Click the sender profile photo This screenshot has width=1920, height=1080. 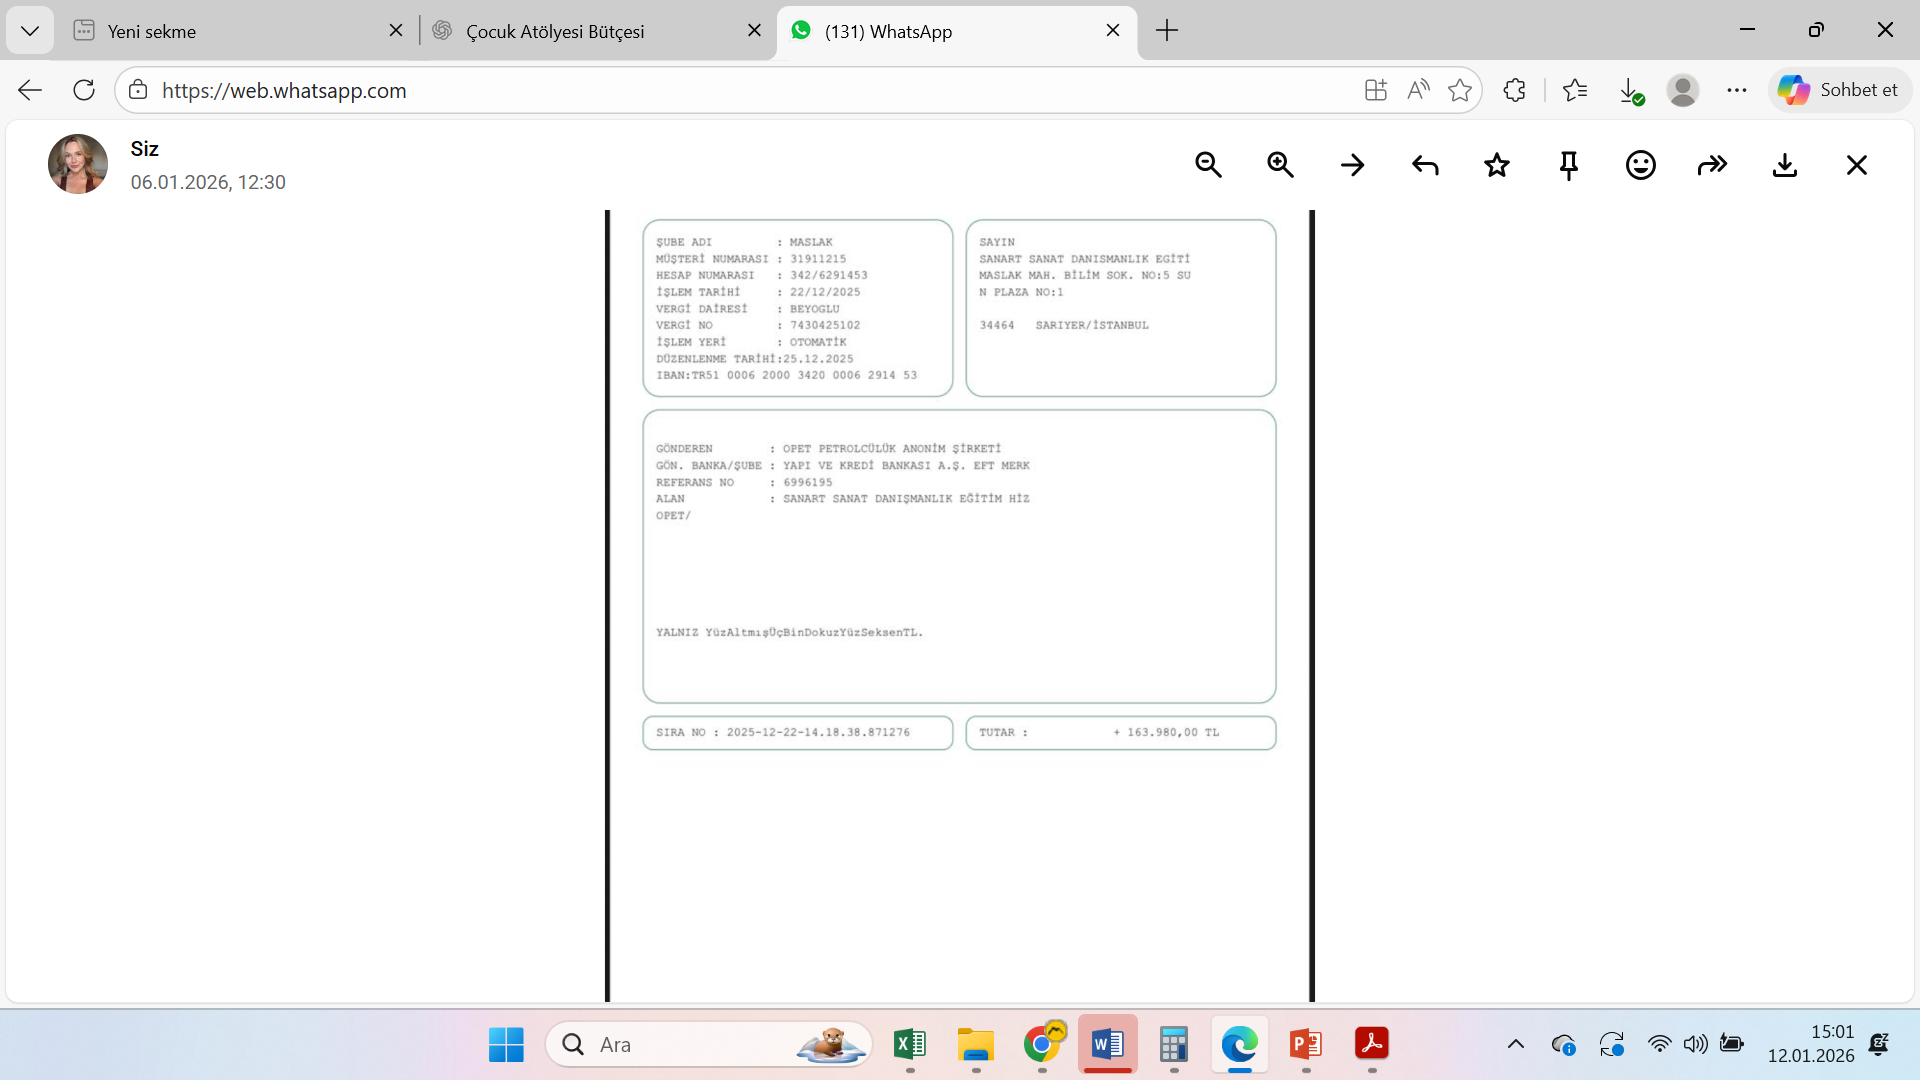(78, 164)
